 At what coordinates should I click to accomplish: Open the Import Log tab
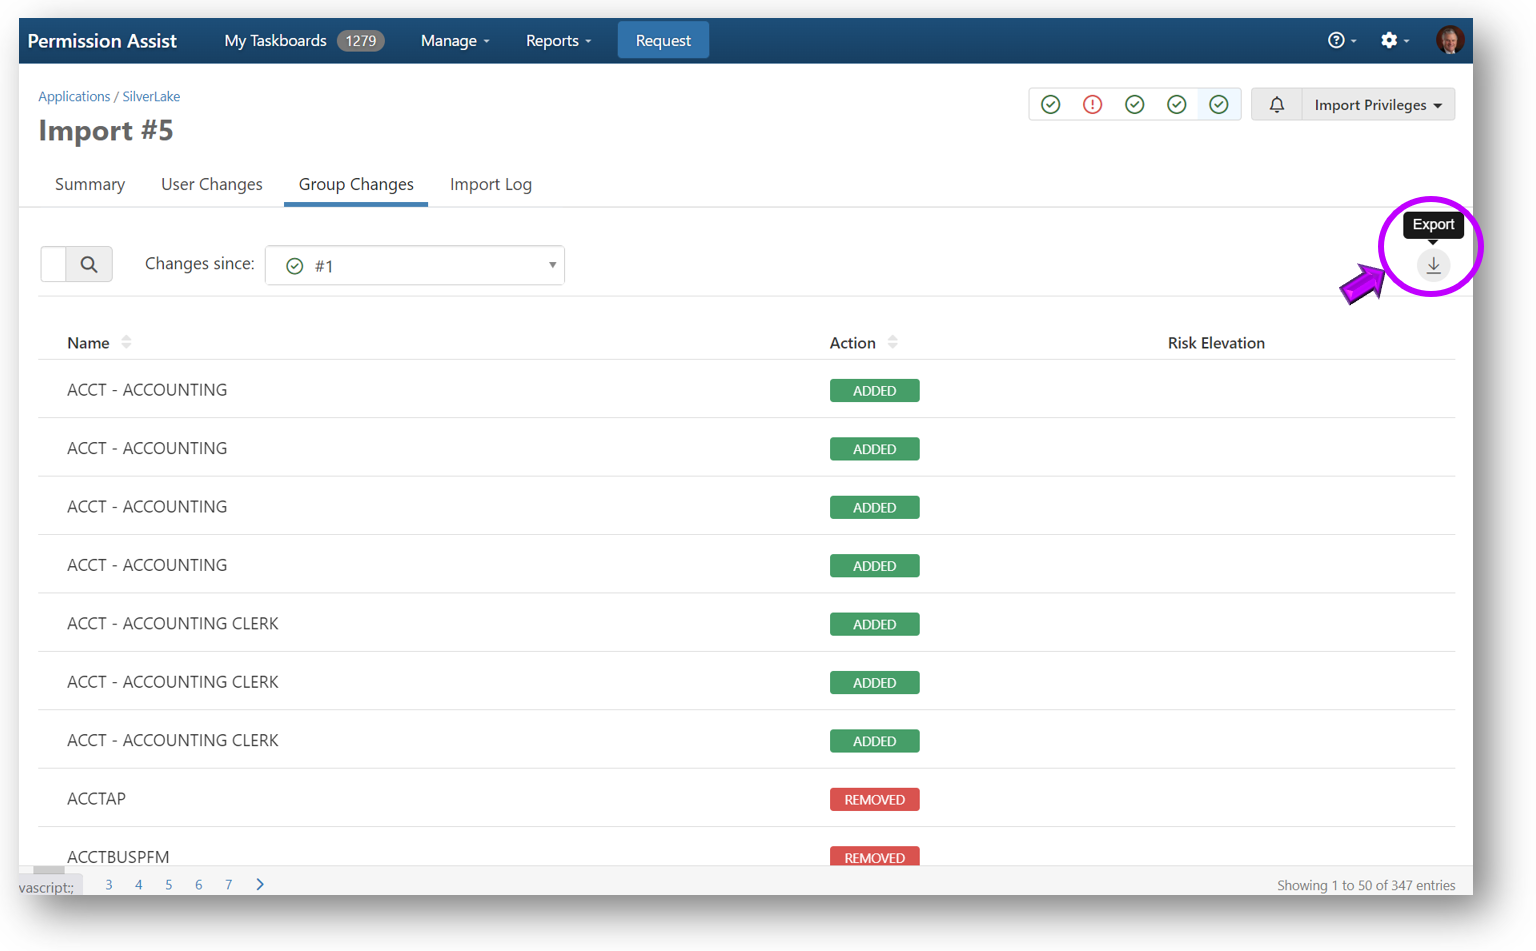[x=490, y=185]
